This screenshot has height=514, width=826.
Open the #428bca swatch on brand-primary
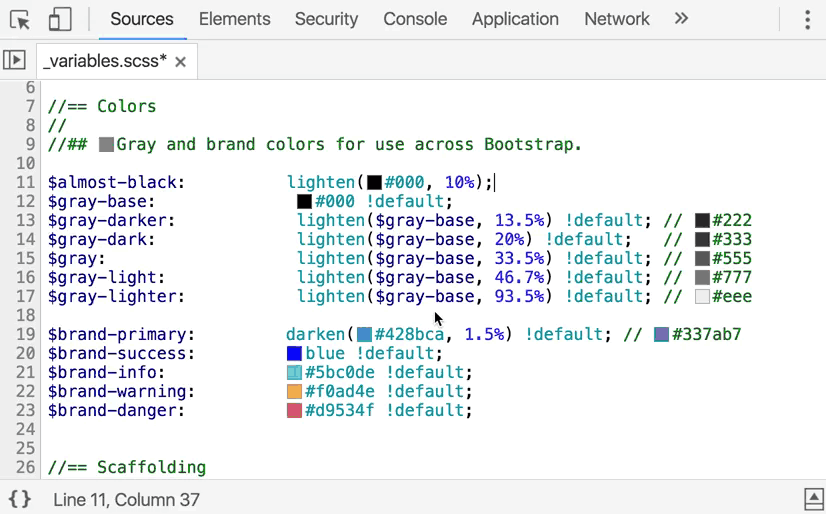point(364,334)
